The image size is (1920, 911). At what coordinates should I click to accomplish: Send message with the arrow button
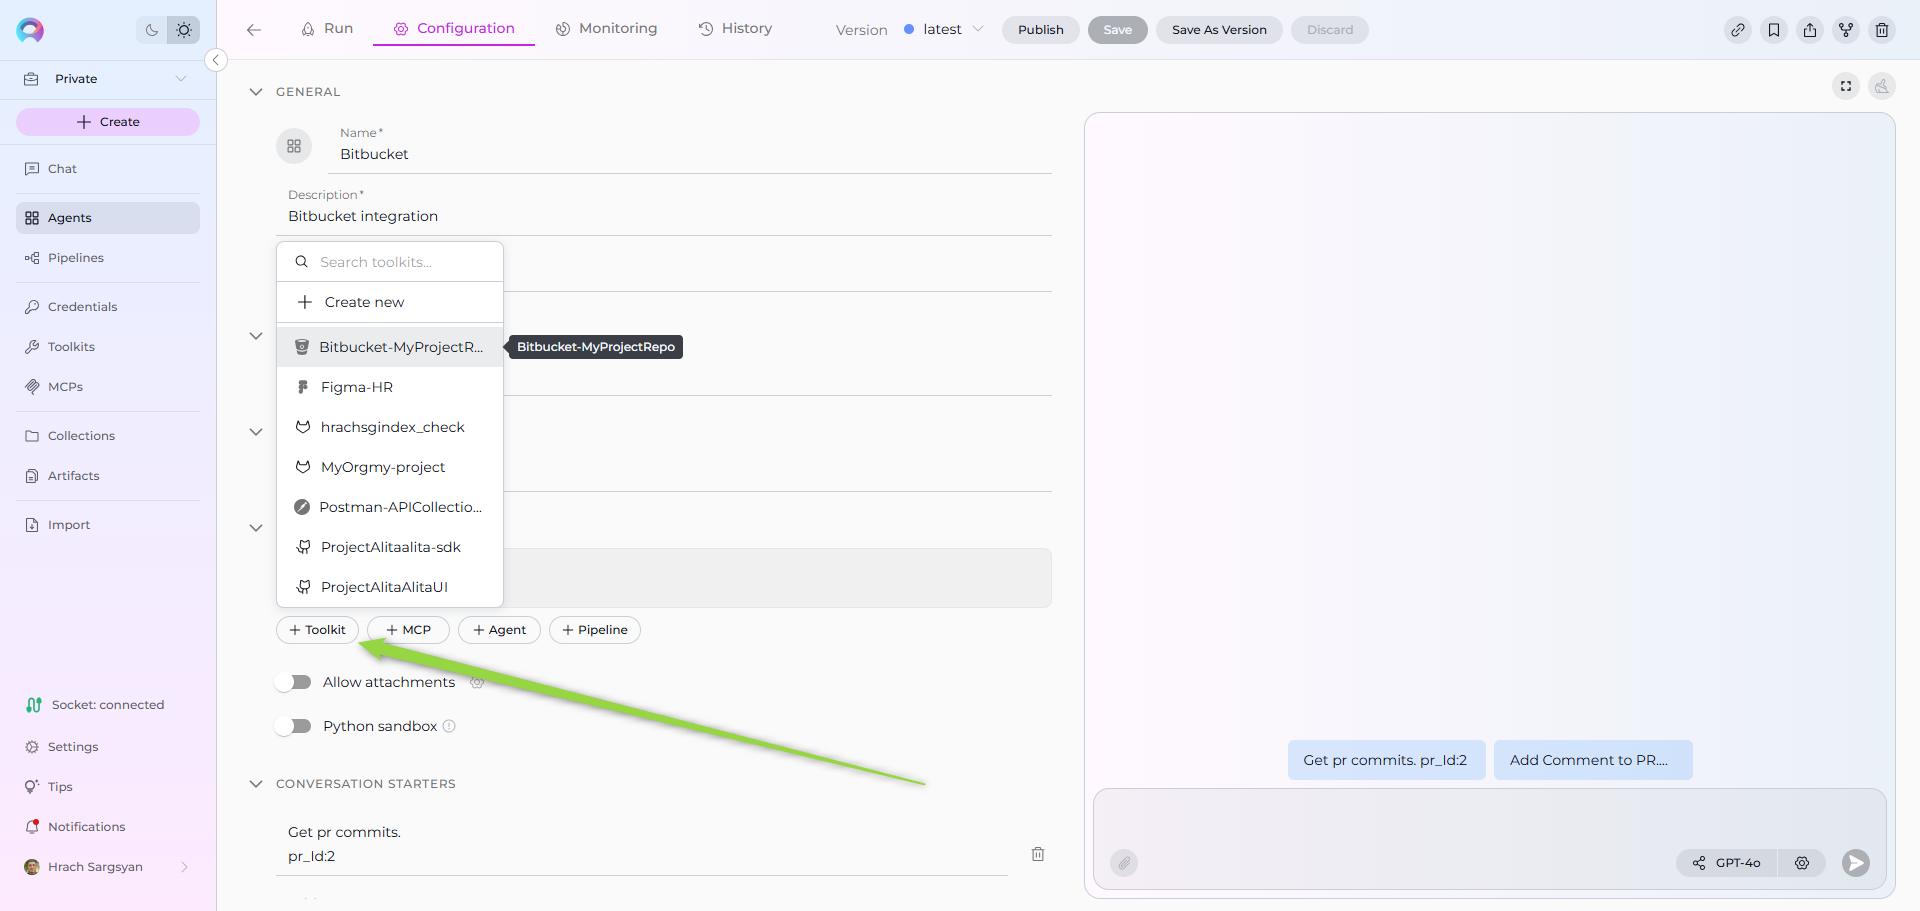pyautogui.click(x=1856, y=863)
